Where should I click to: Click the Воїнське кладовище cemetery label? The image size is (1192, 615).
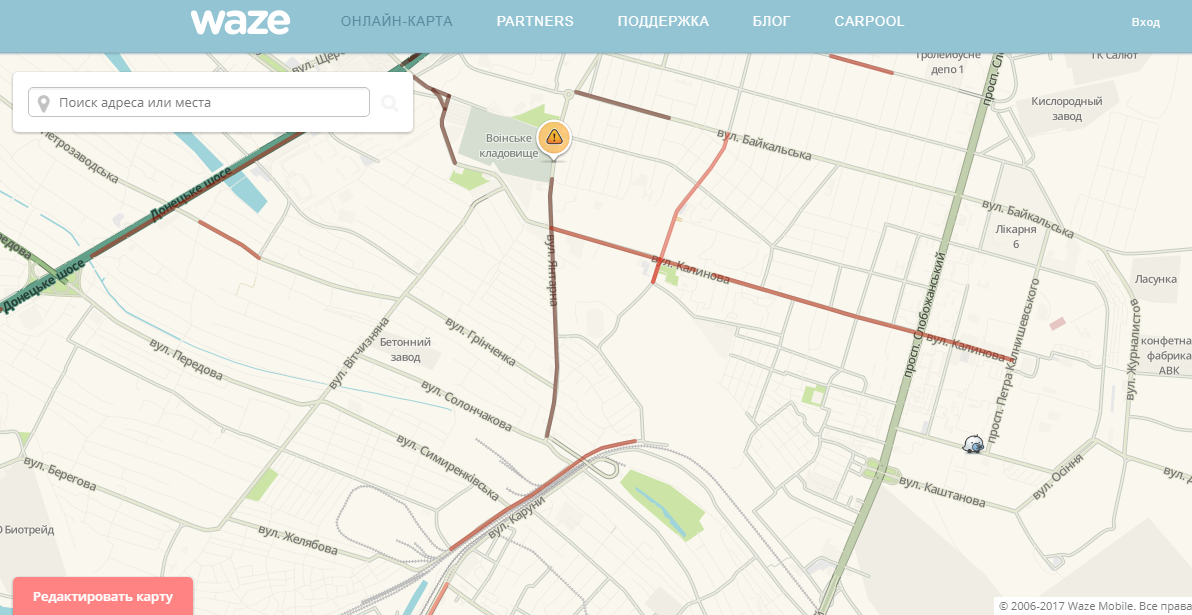[508, 146]
